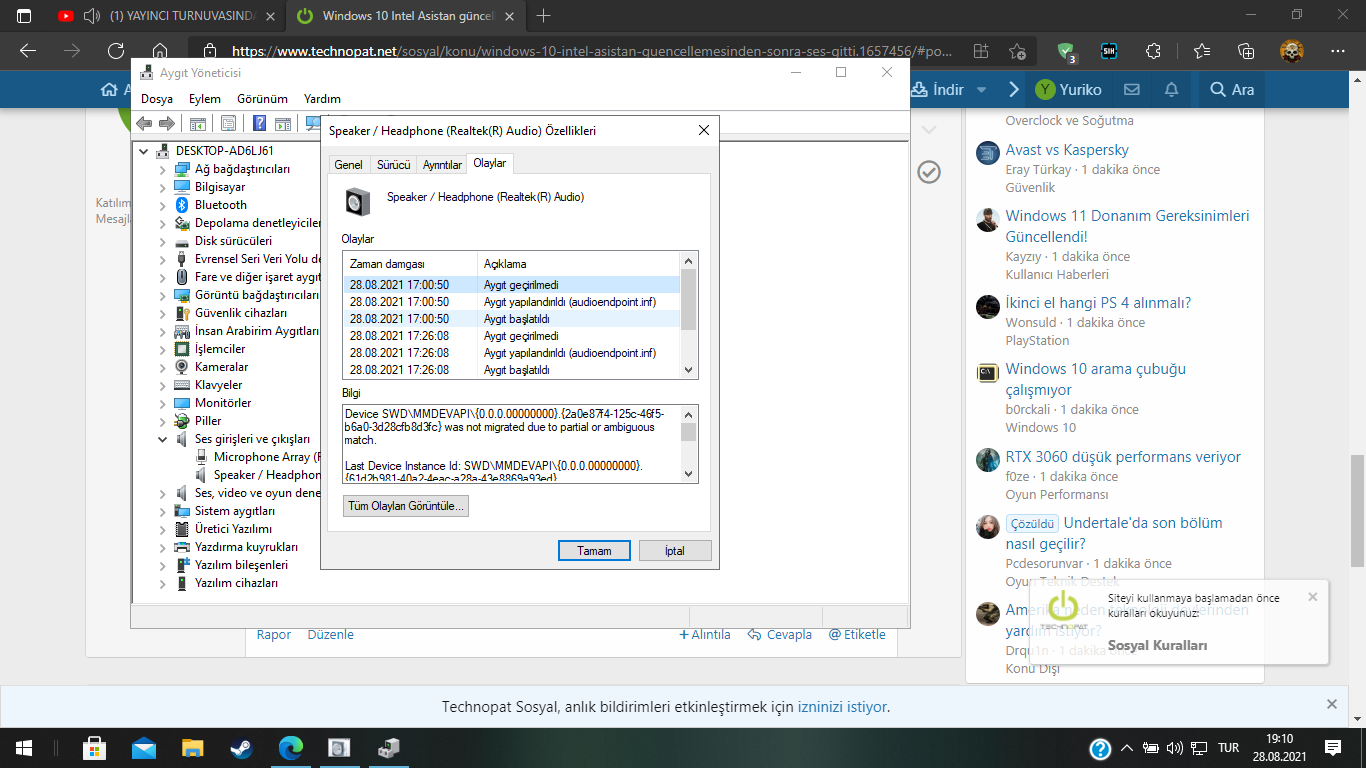Open the SIH extension icon in Edge
1366x768 pixels.
coord(1108,51)
